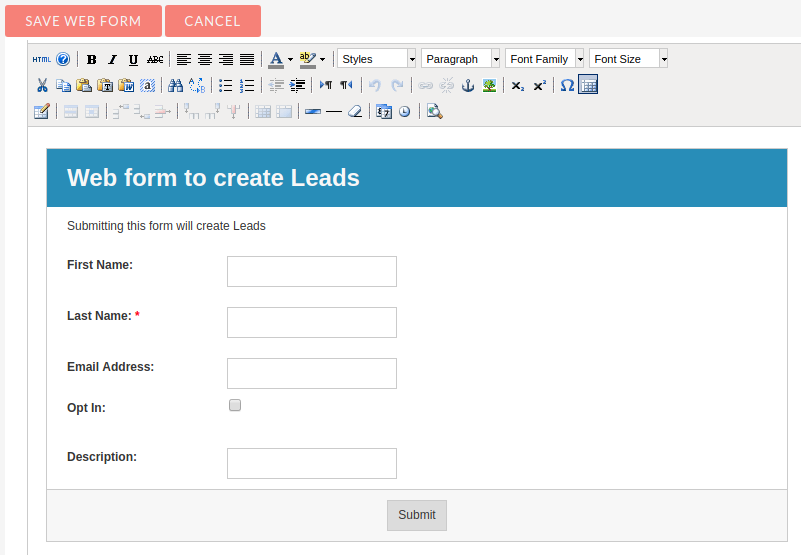Click the cut scissors icon
801x555 pixels.
pos(42,85)
